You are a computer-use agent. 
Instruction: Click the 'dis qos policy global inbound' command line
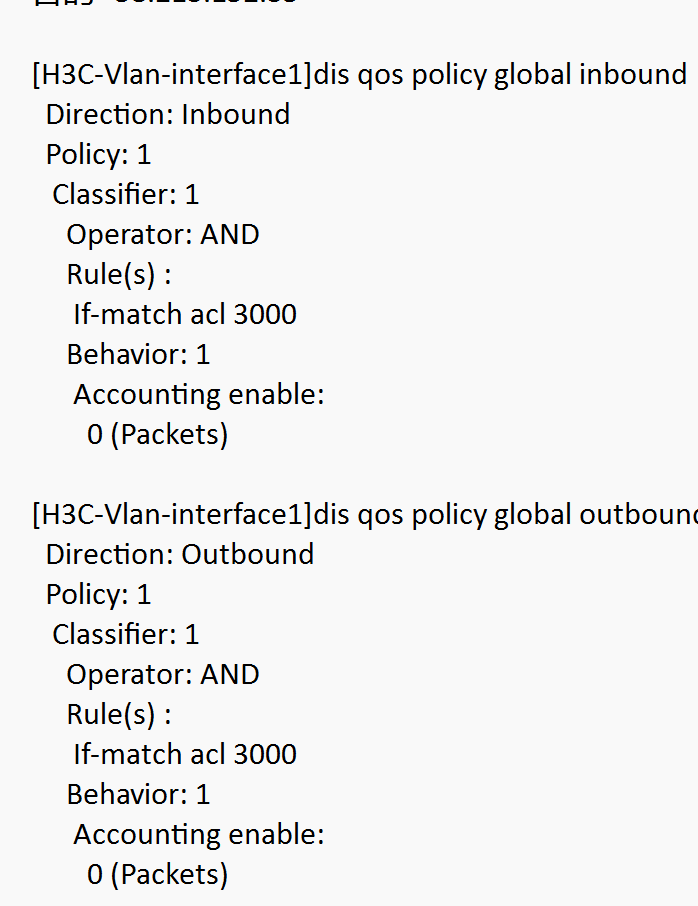(x=360, y=75)
